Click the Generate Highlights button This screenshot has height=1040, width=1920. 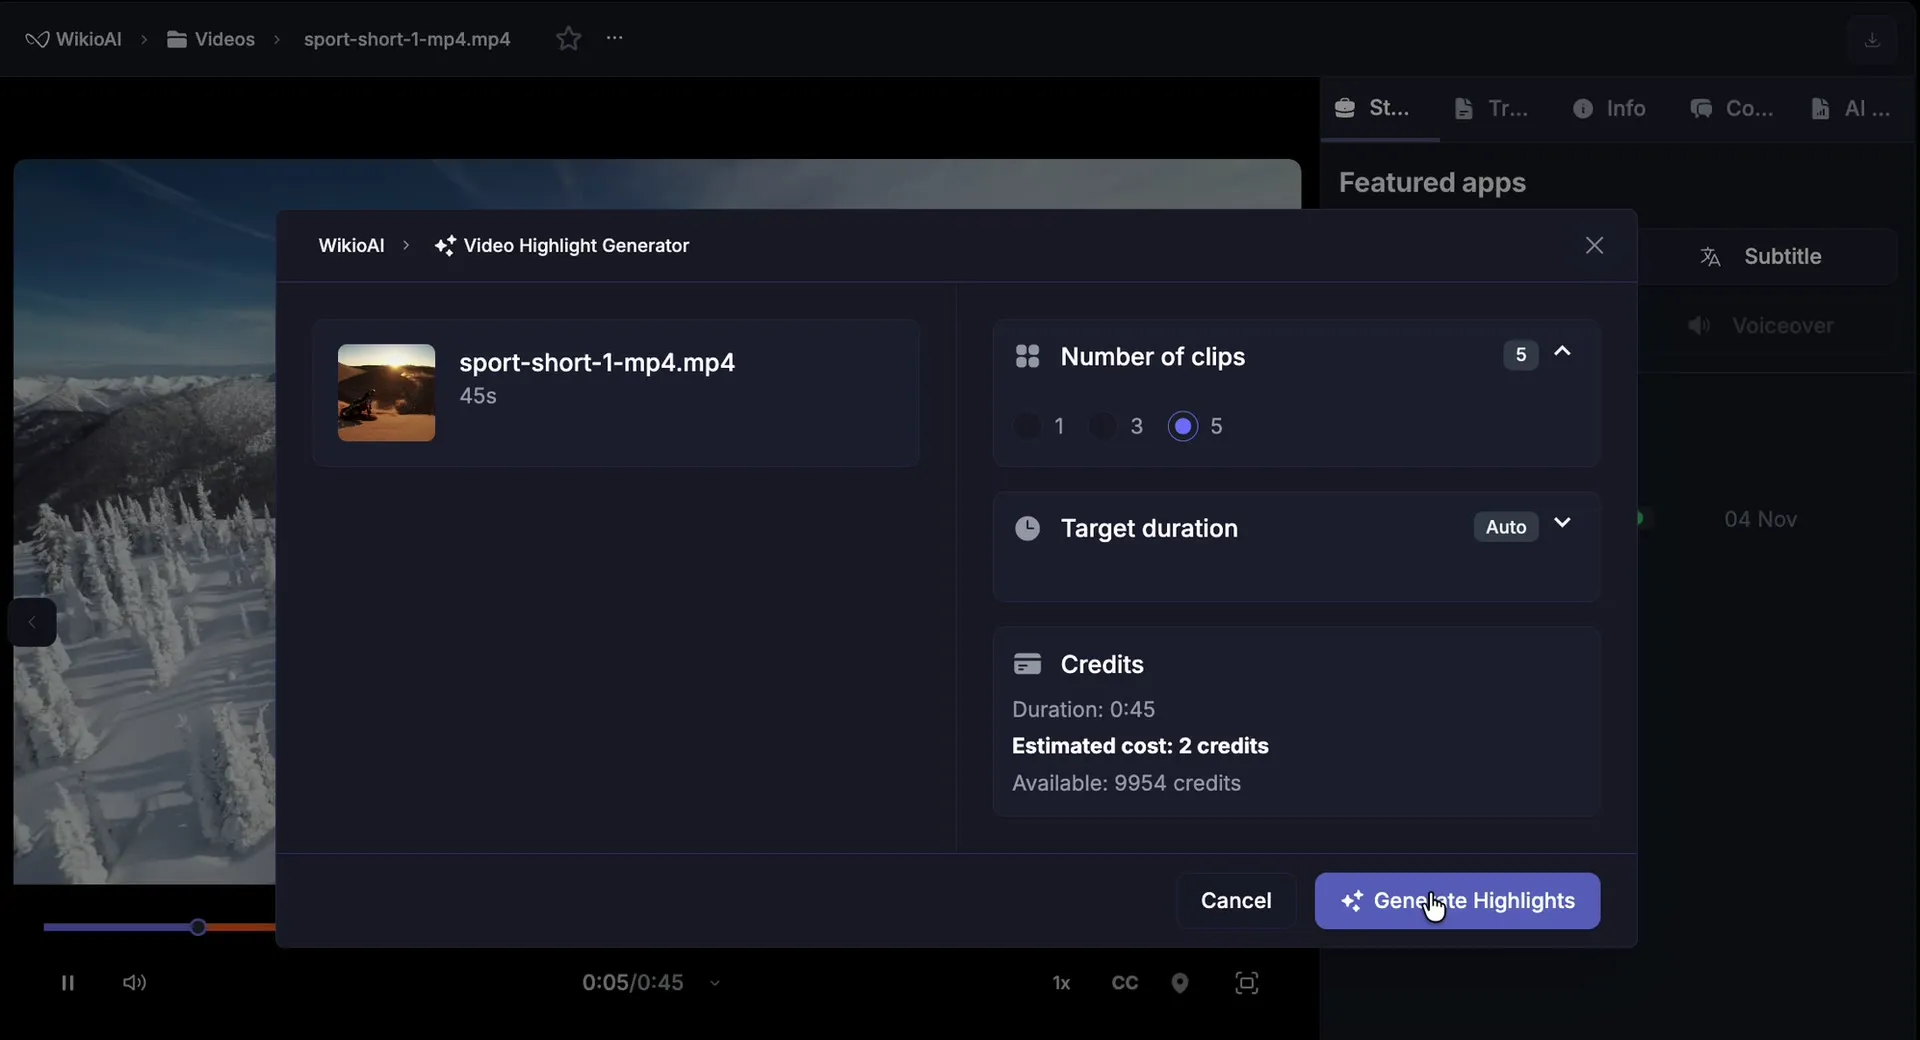point(1457,901)
